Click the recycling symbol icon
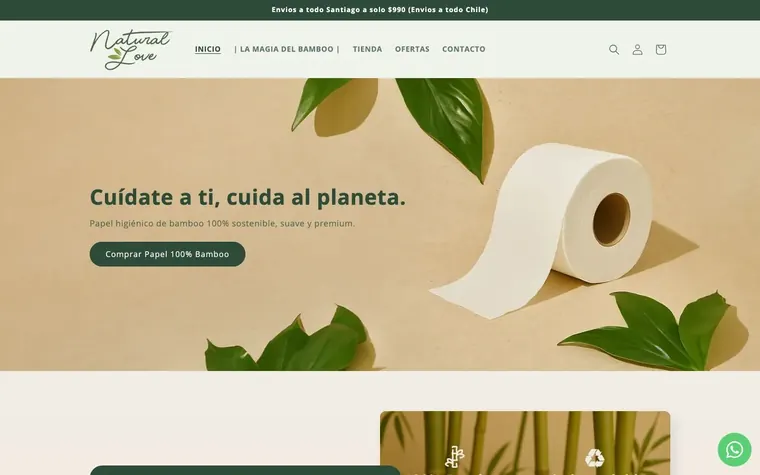The image size is (760, 475). click(595, 458)
